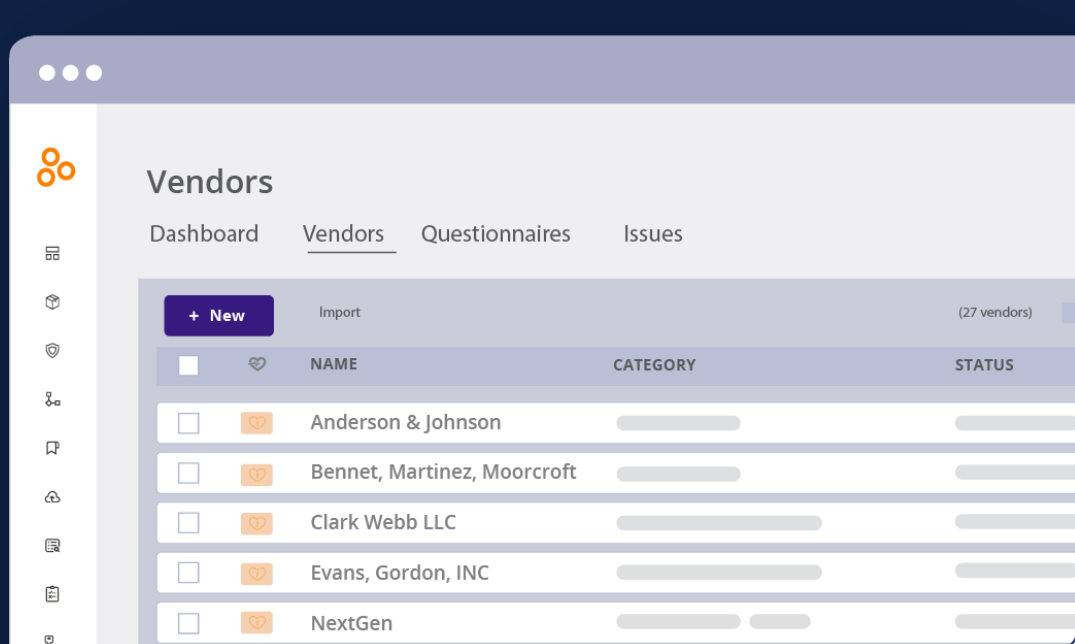Screen dimensions: 1075x644
Task: Toggle the select-all checkbox in the header row
Action: 188,365
